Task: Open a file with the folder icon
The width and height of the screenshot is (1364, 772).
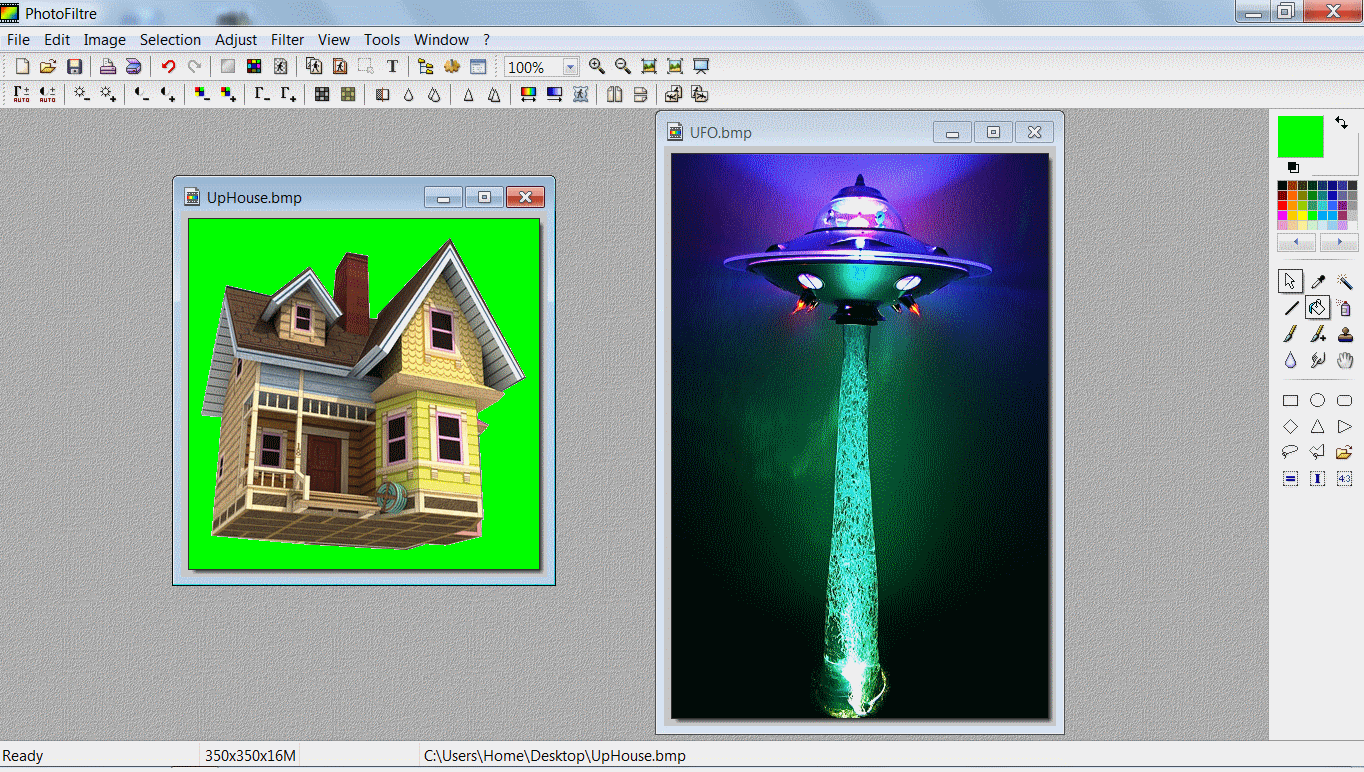Action: [48, 67]
